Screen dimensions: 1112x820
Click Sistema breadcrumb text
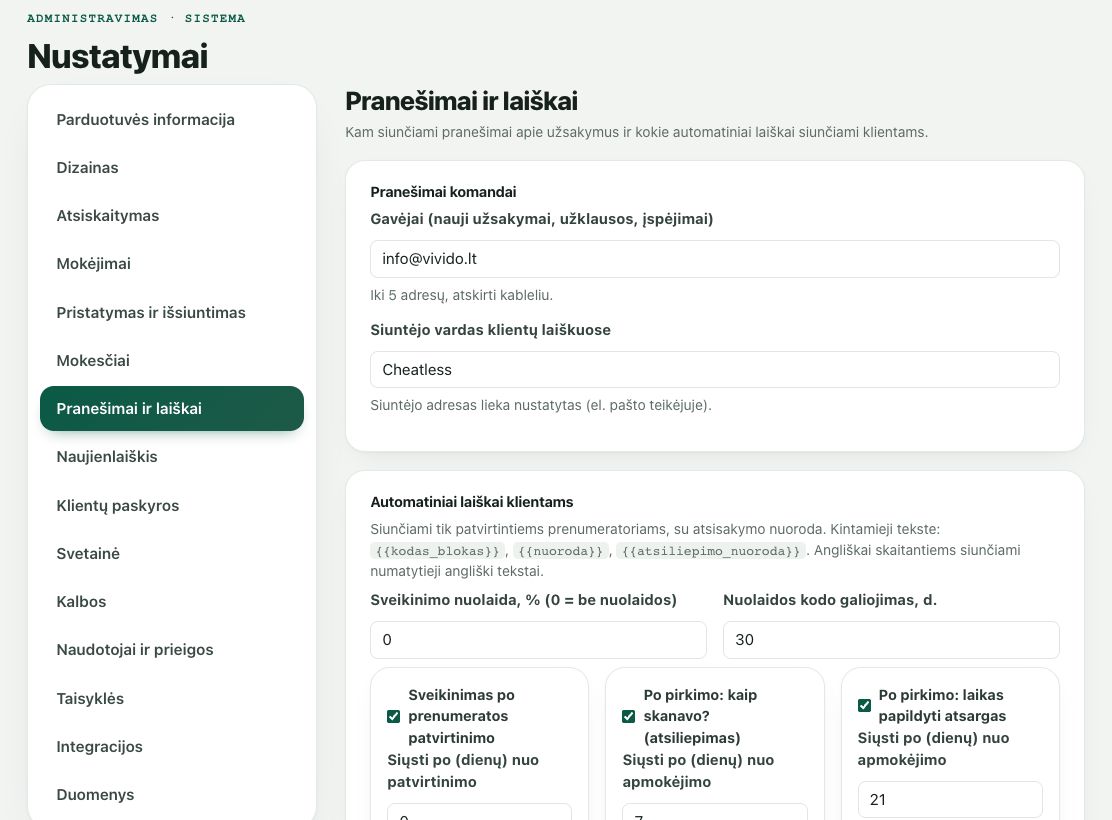pos(215,18)
